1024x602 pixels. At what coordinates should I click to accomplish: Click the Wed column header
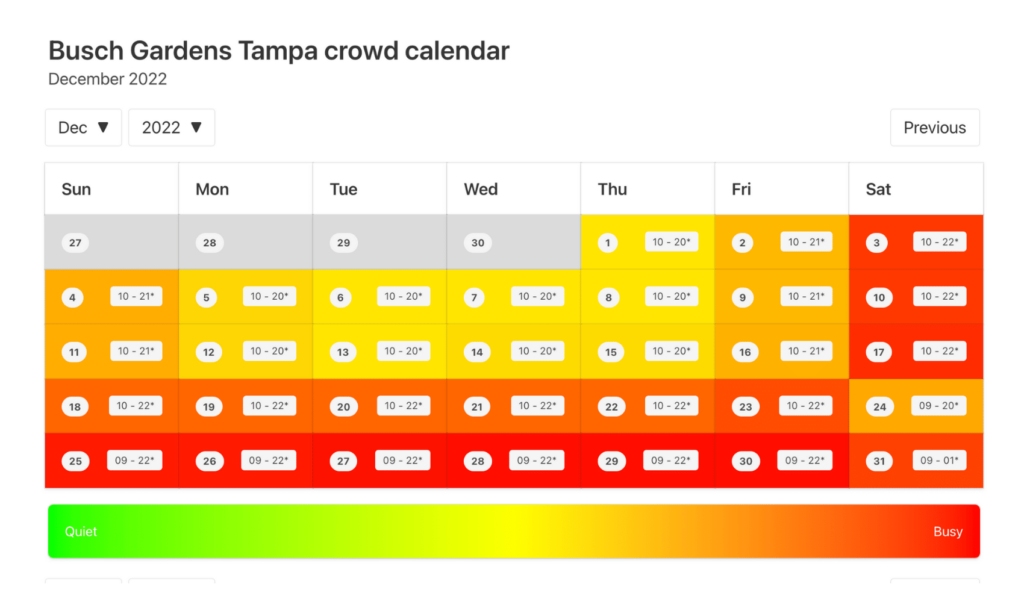click(x=480, y=189)
